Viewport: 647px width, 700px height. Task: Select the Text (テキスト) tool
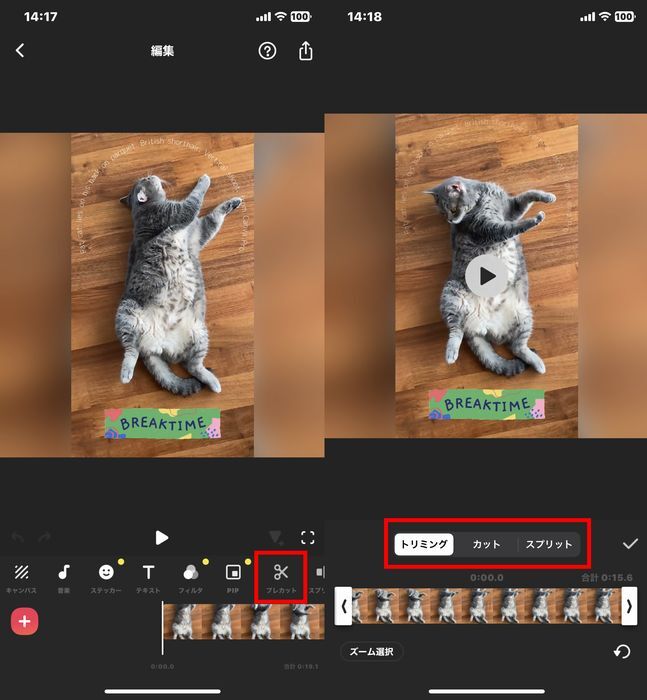(148, 577)
